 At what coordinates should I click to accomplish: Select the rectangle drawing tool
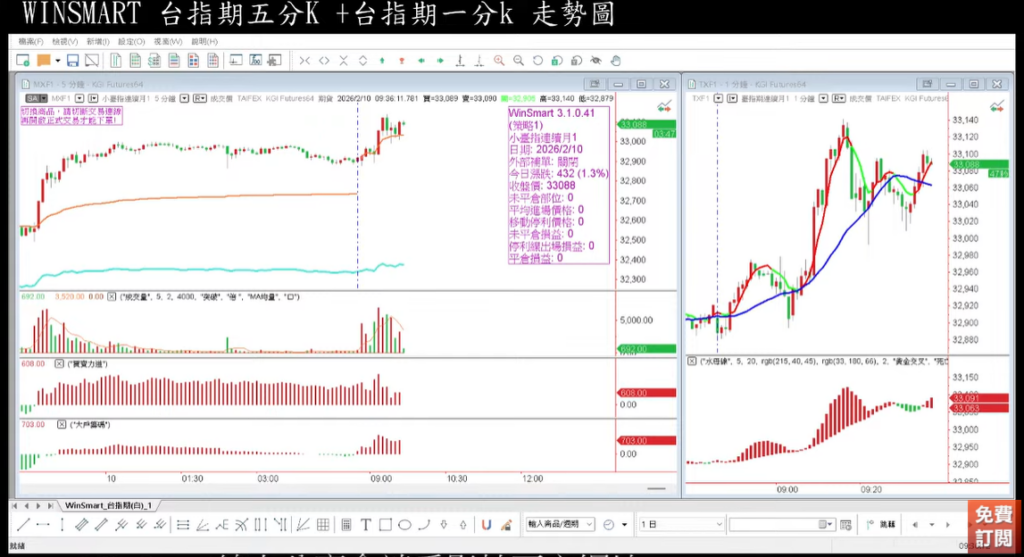[385, 525]
